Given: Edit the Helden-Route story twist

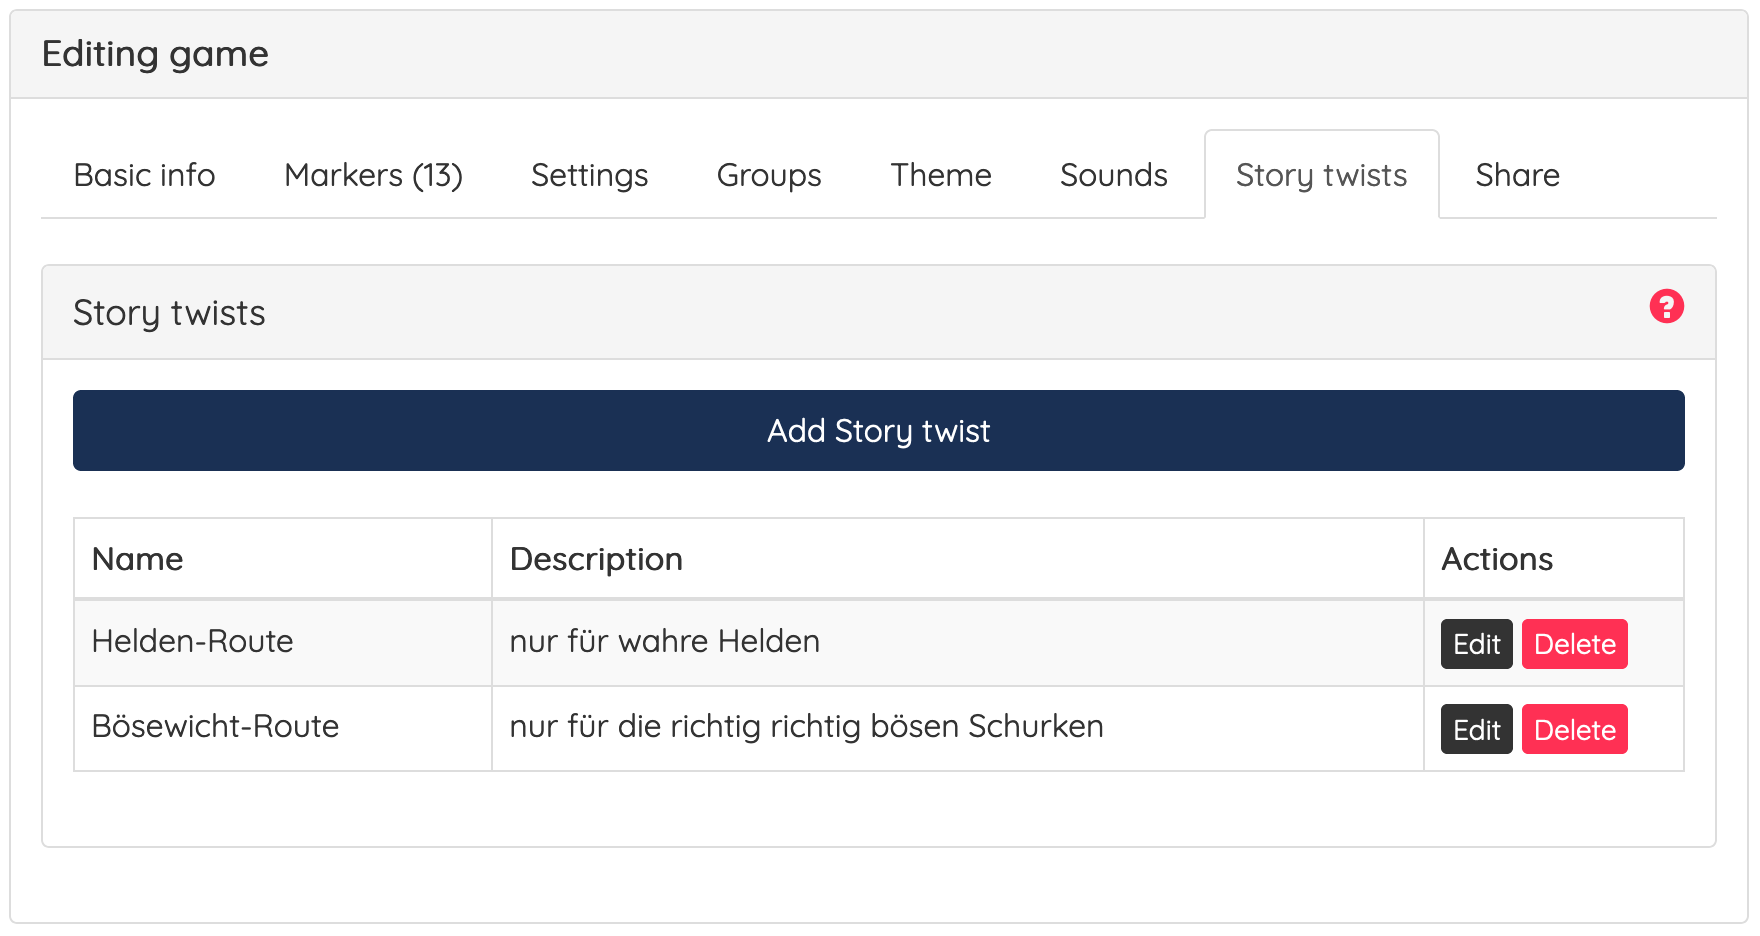Looking at the screenshot, I should pyautogui.click(x=1476, y=644).
